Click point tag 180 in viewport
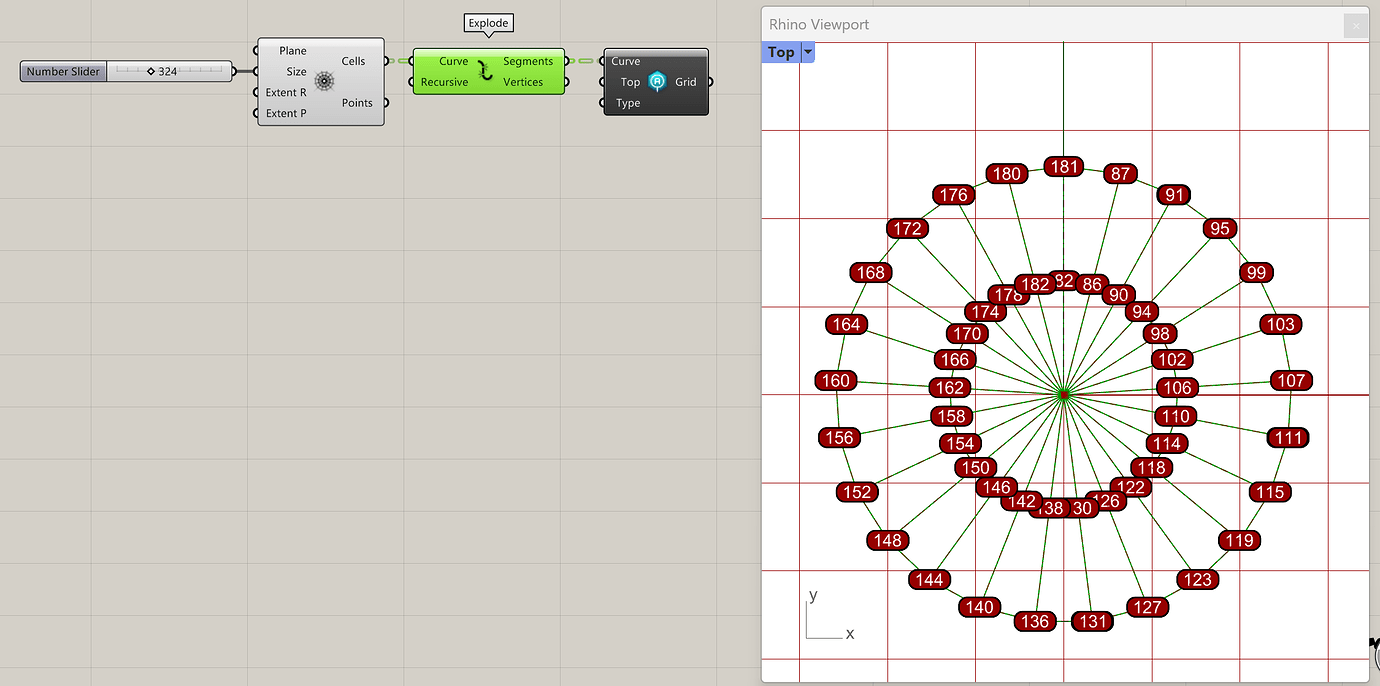 pos(1006,174)
